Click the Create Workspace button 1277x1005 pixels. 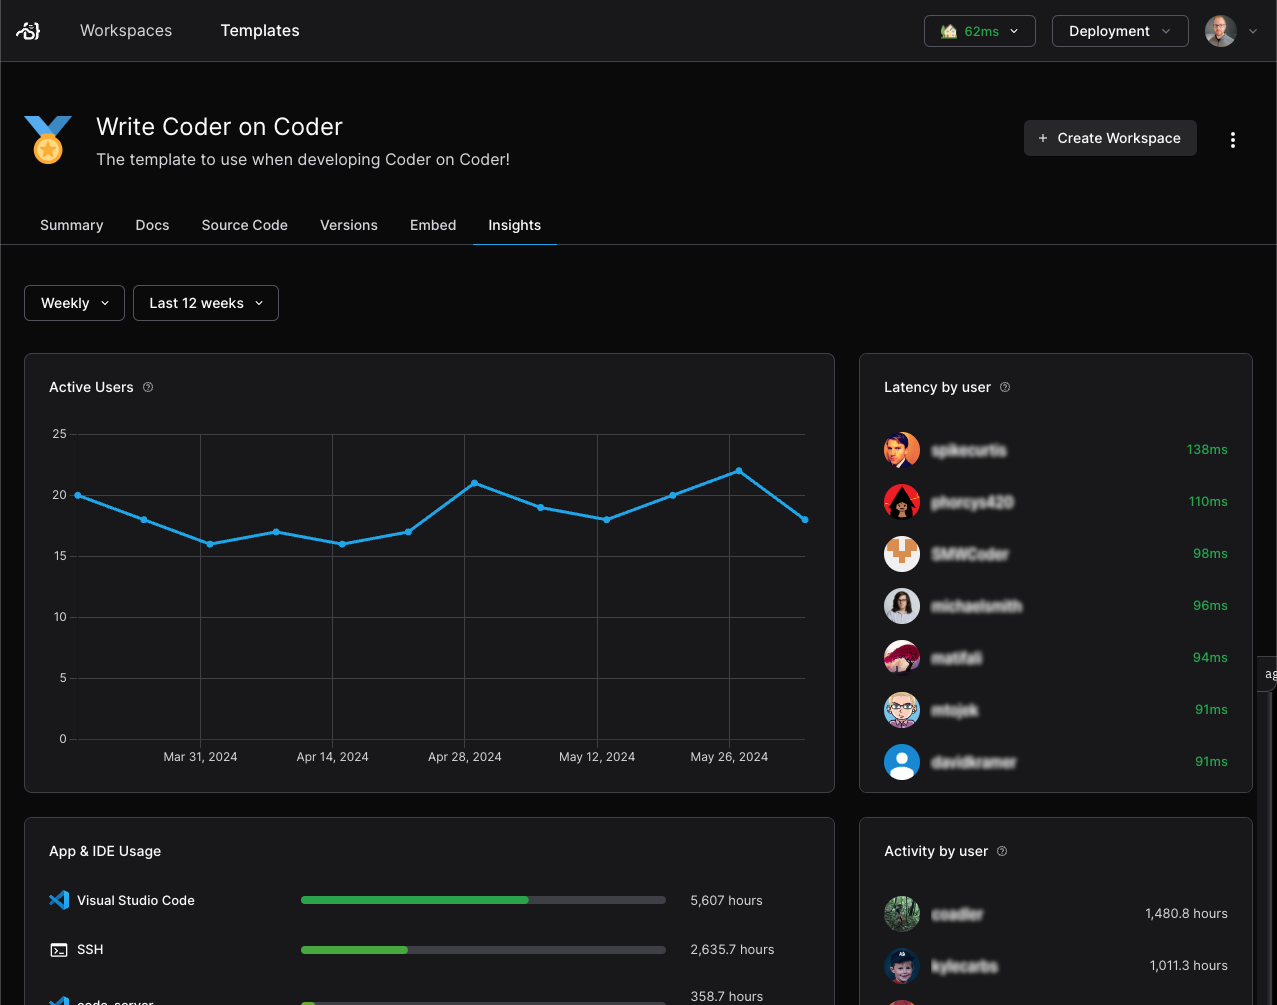coord(1109,138)
